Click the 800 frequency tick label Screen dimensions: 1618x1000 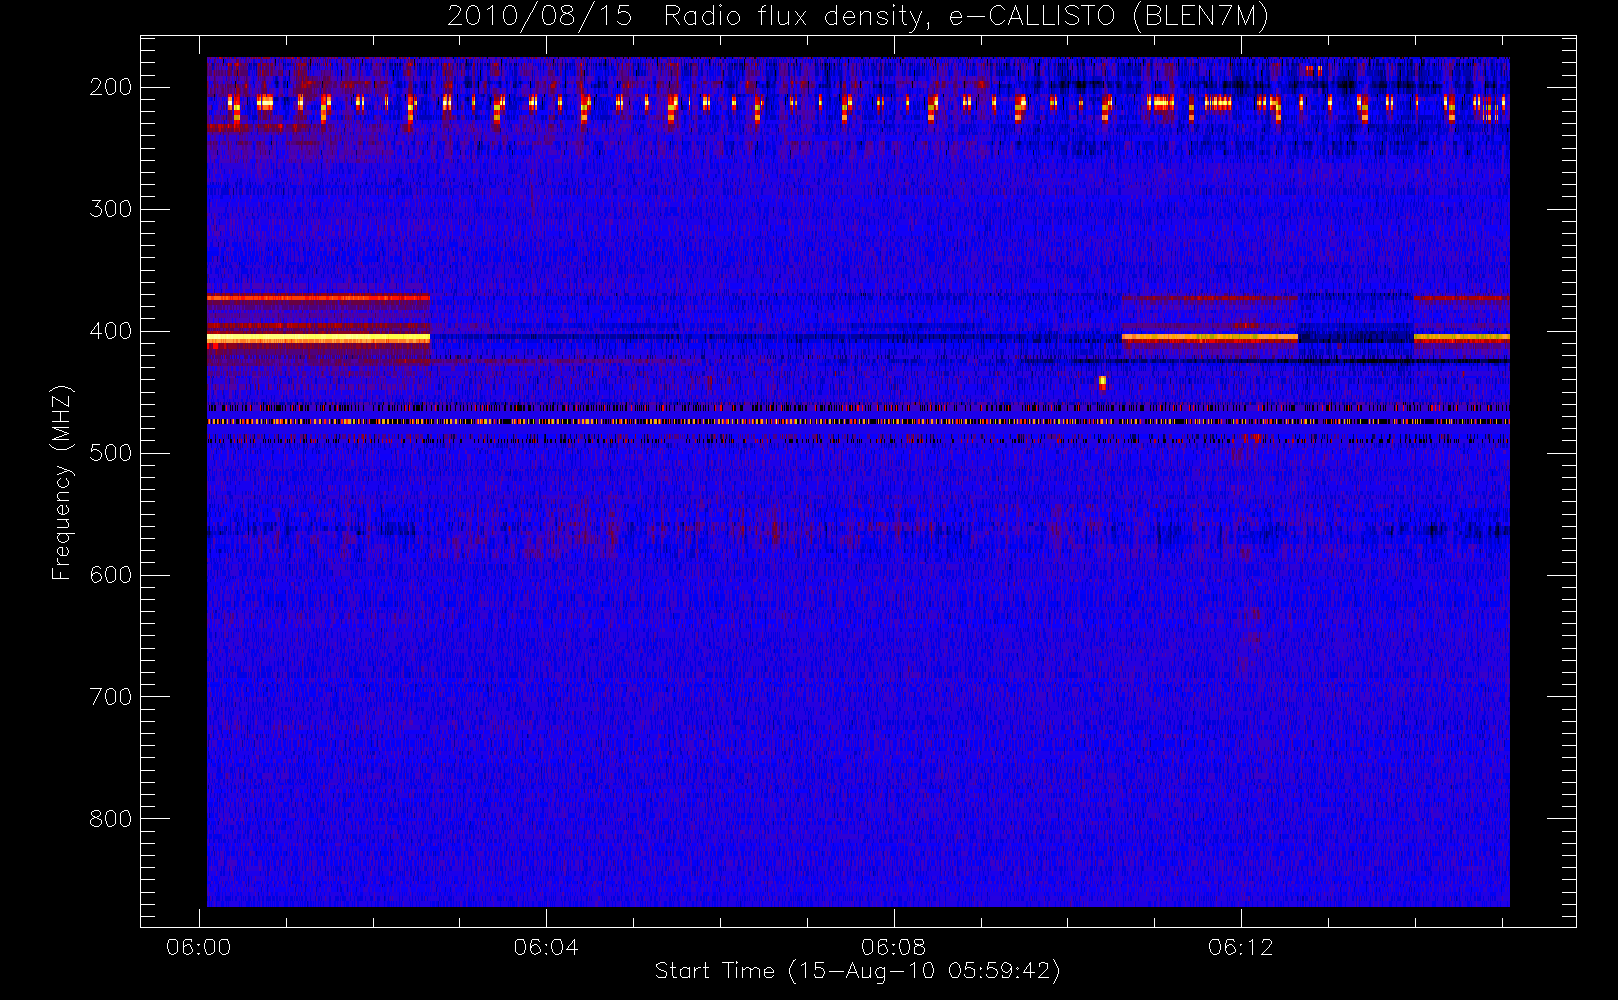click(111, 819)
